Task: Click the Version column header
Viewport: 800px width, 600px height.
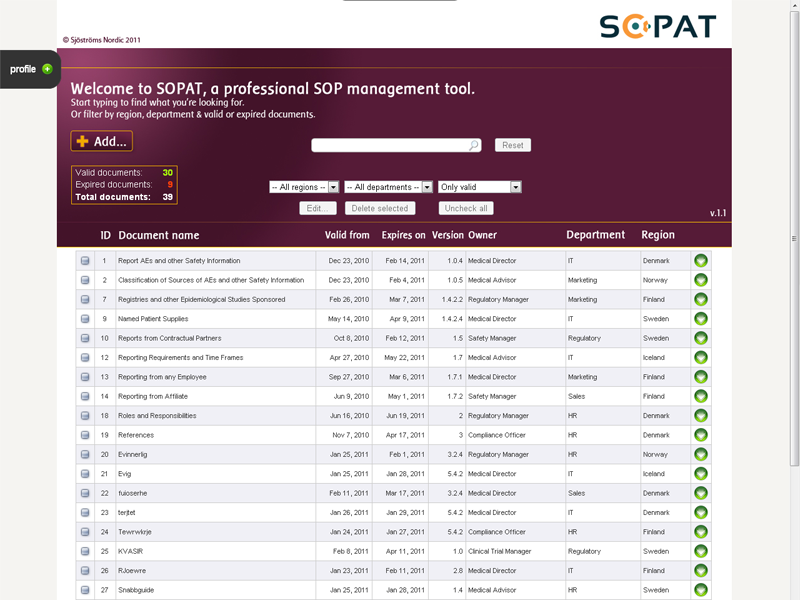Action: 447,235
